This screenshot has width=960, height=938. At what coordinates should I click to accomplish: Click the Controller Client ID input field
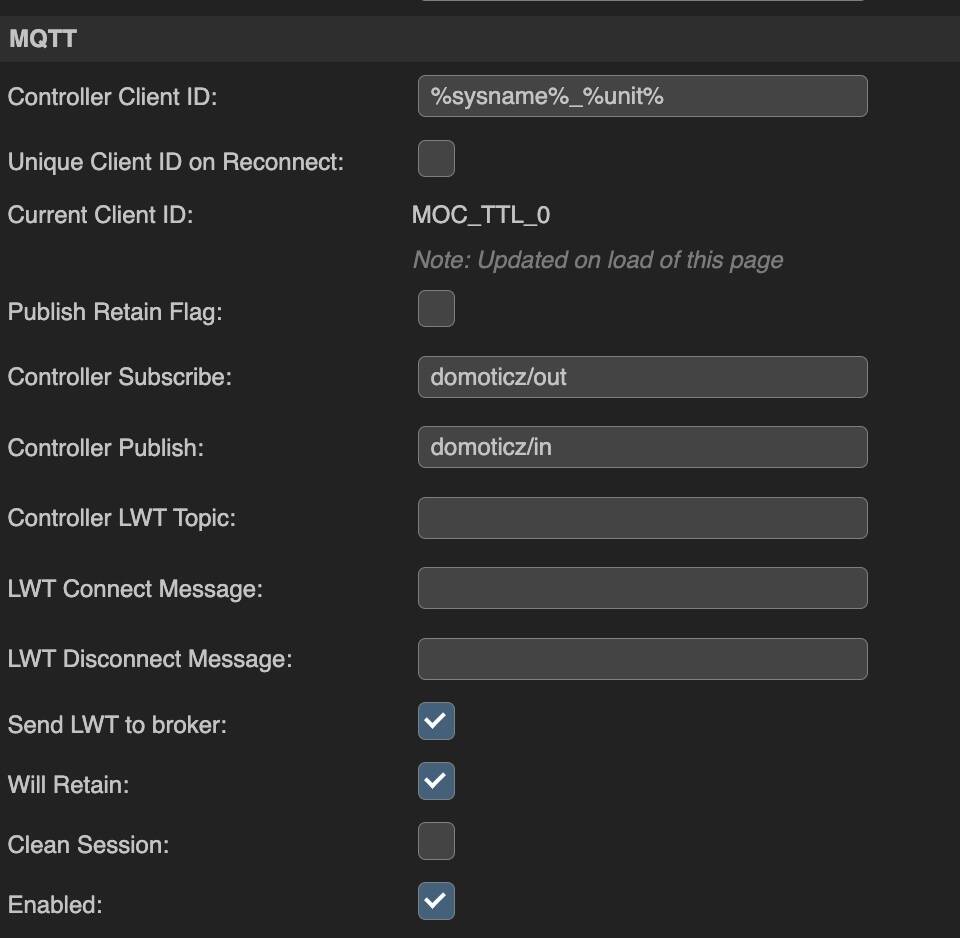642,96
